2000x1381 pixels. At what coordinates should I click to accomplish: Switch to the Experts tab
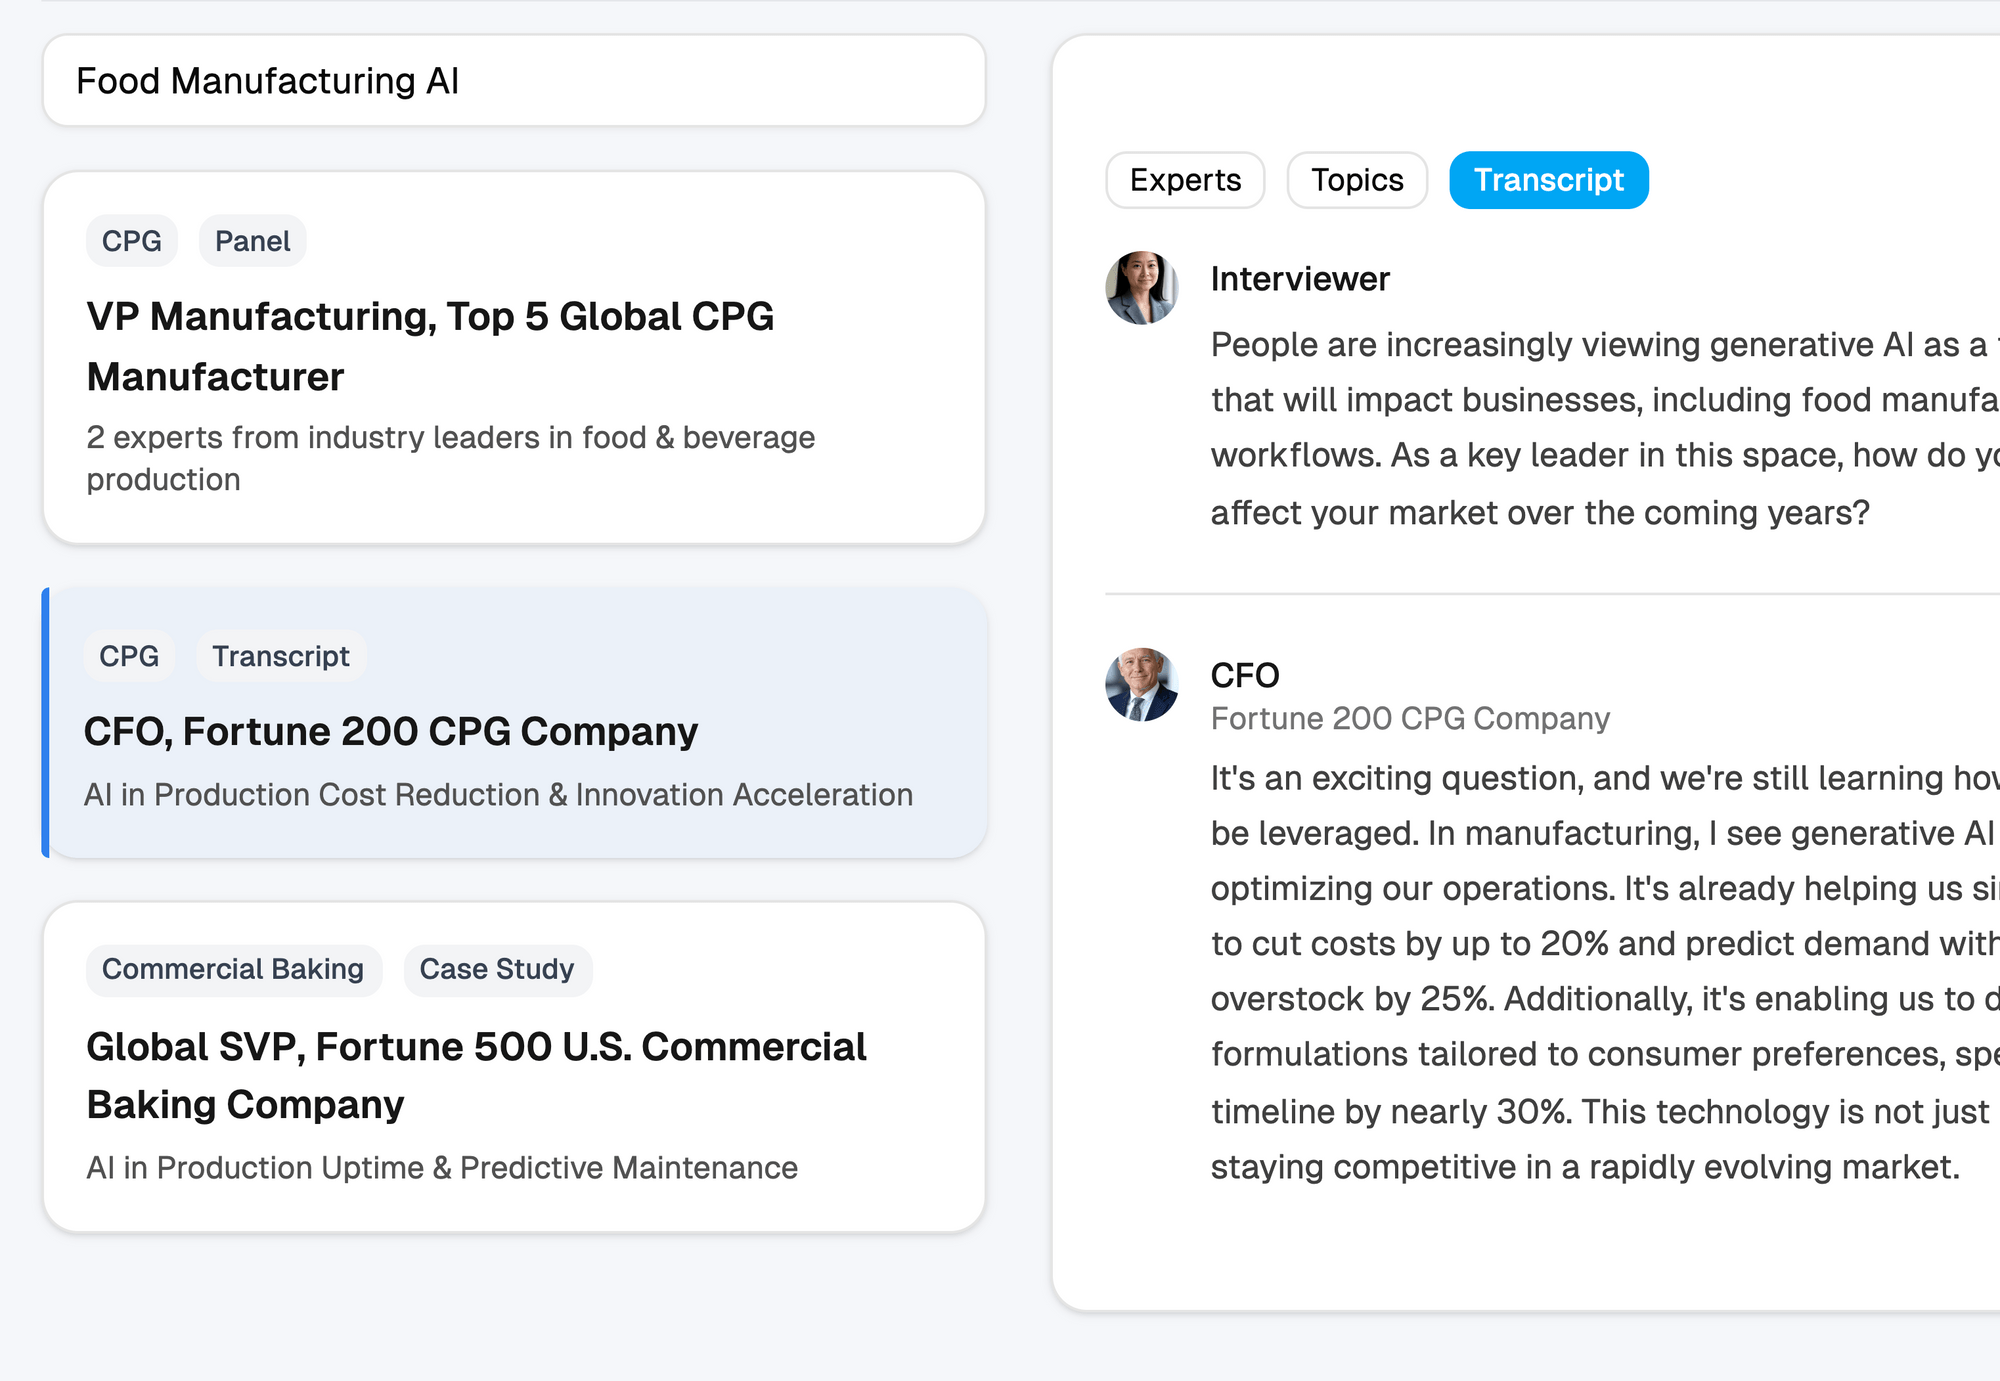click(x=1185, y=180)
